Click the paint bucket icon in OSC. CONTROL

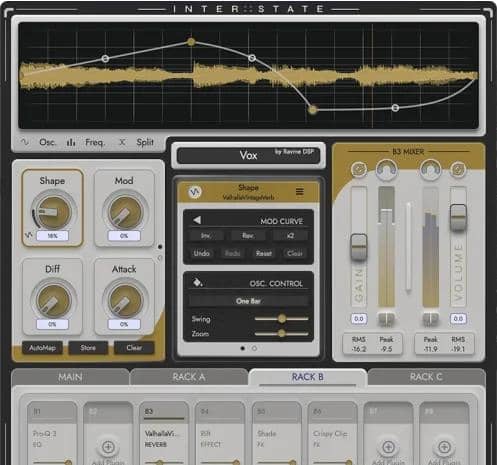click(197, 282)
